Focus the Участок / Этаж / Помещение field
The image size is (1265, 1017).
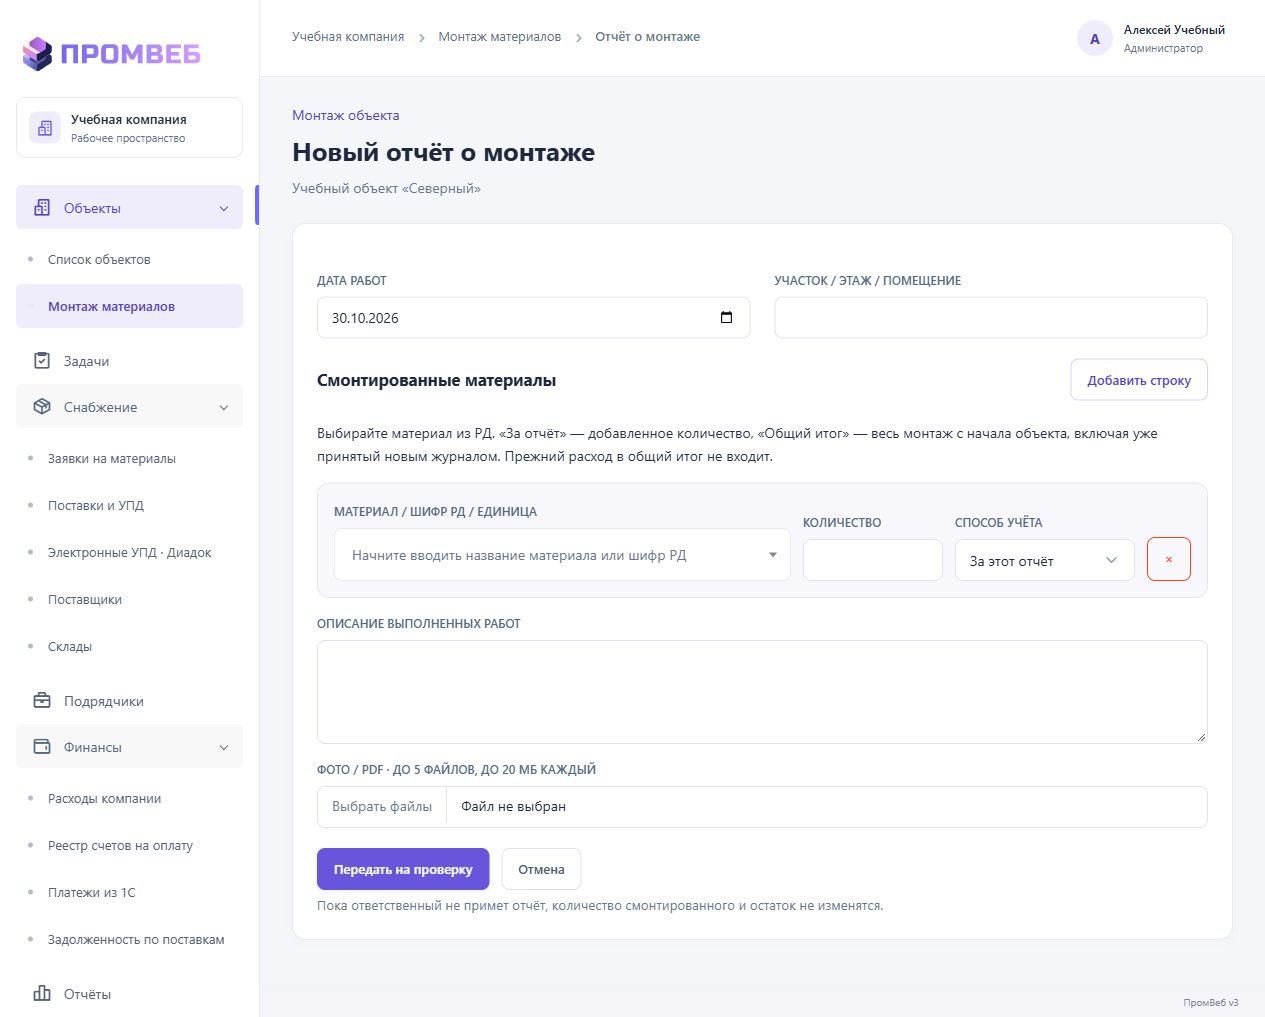coord(991,317)
